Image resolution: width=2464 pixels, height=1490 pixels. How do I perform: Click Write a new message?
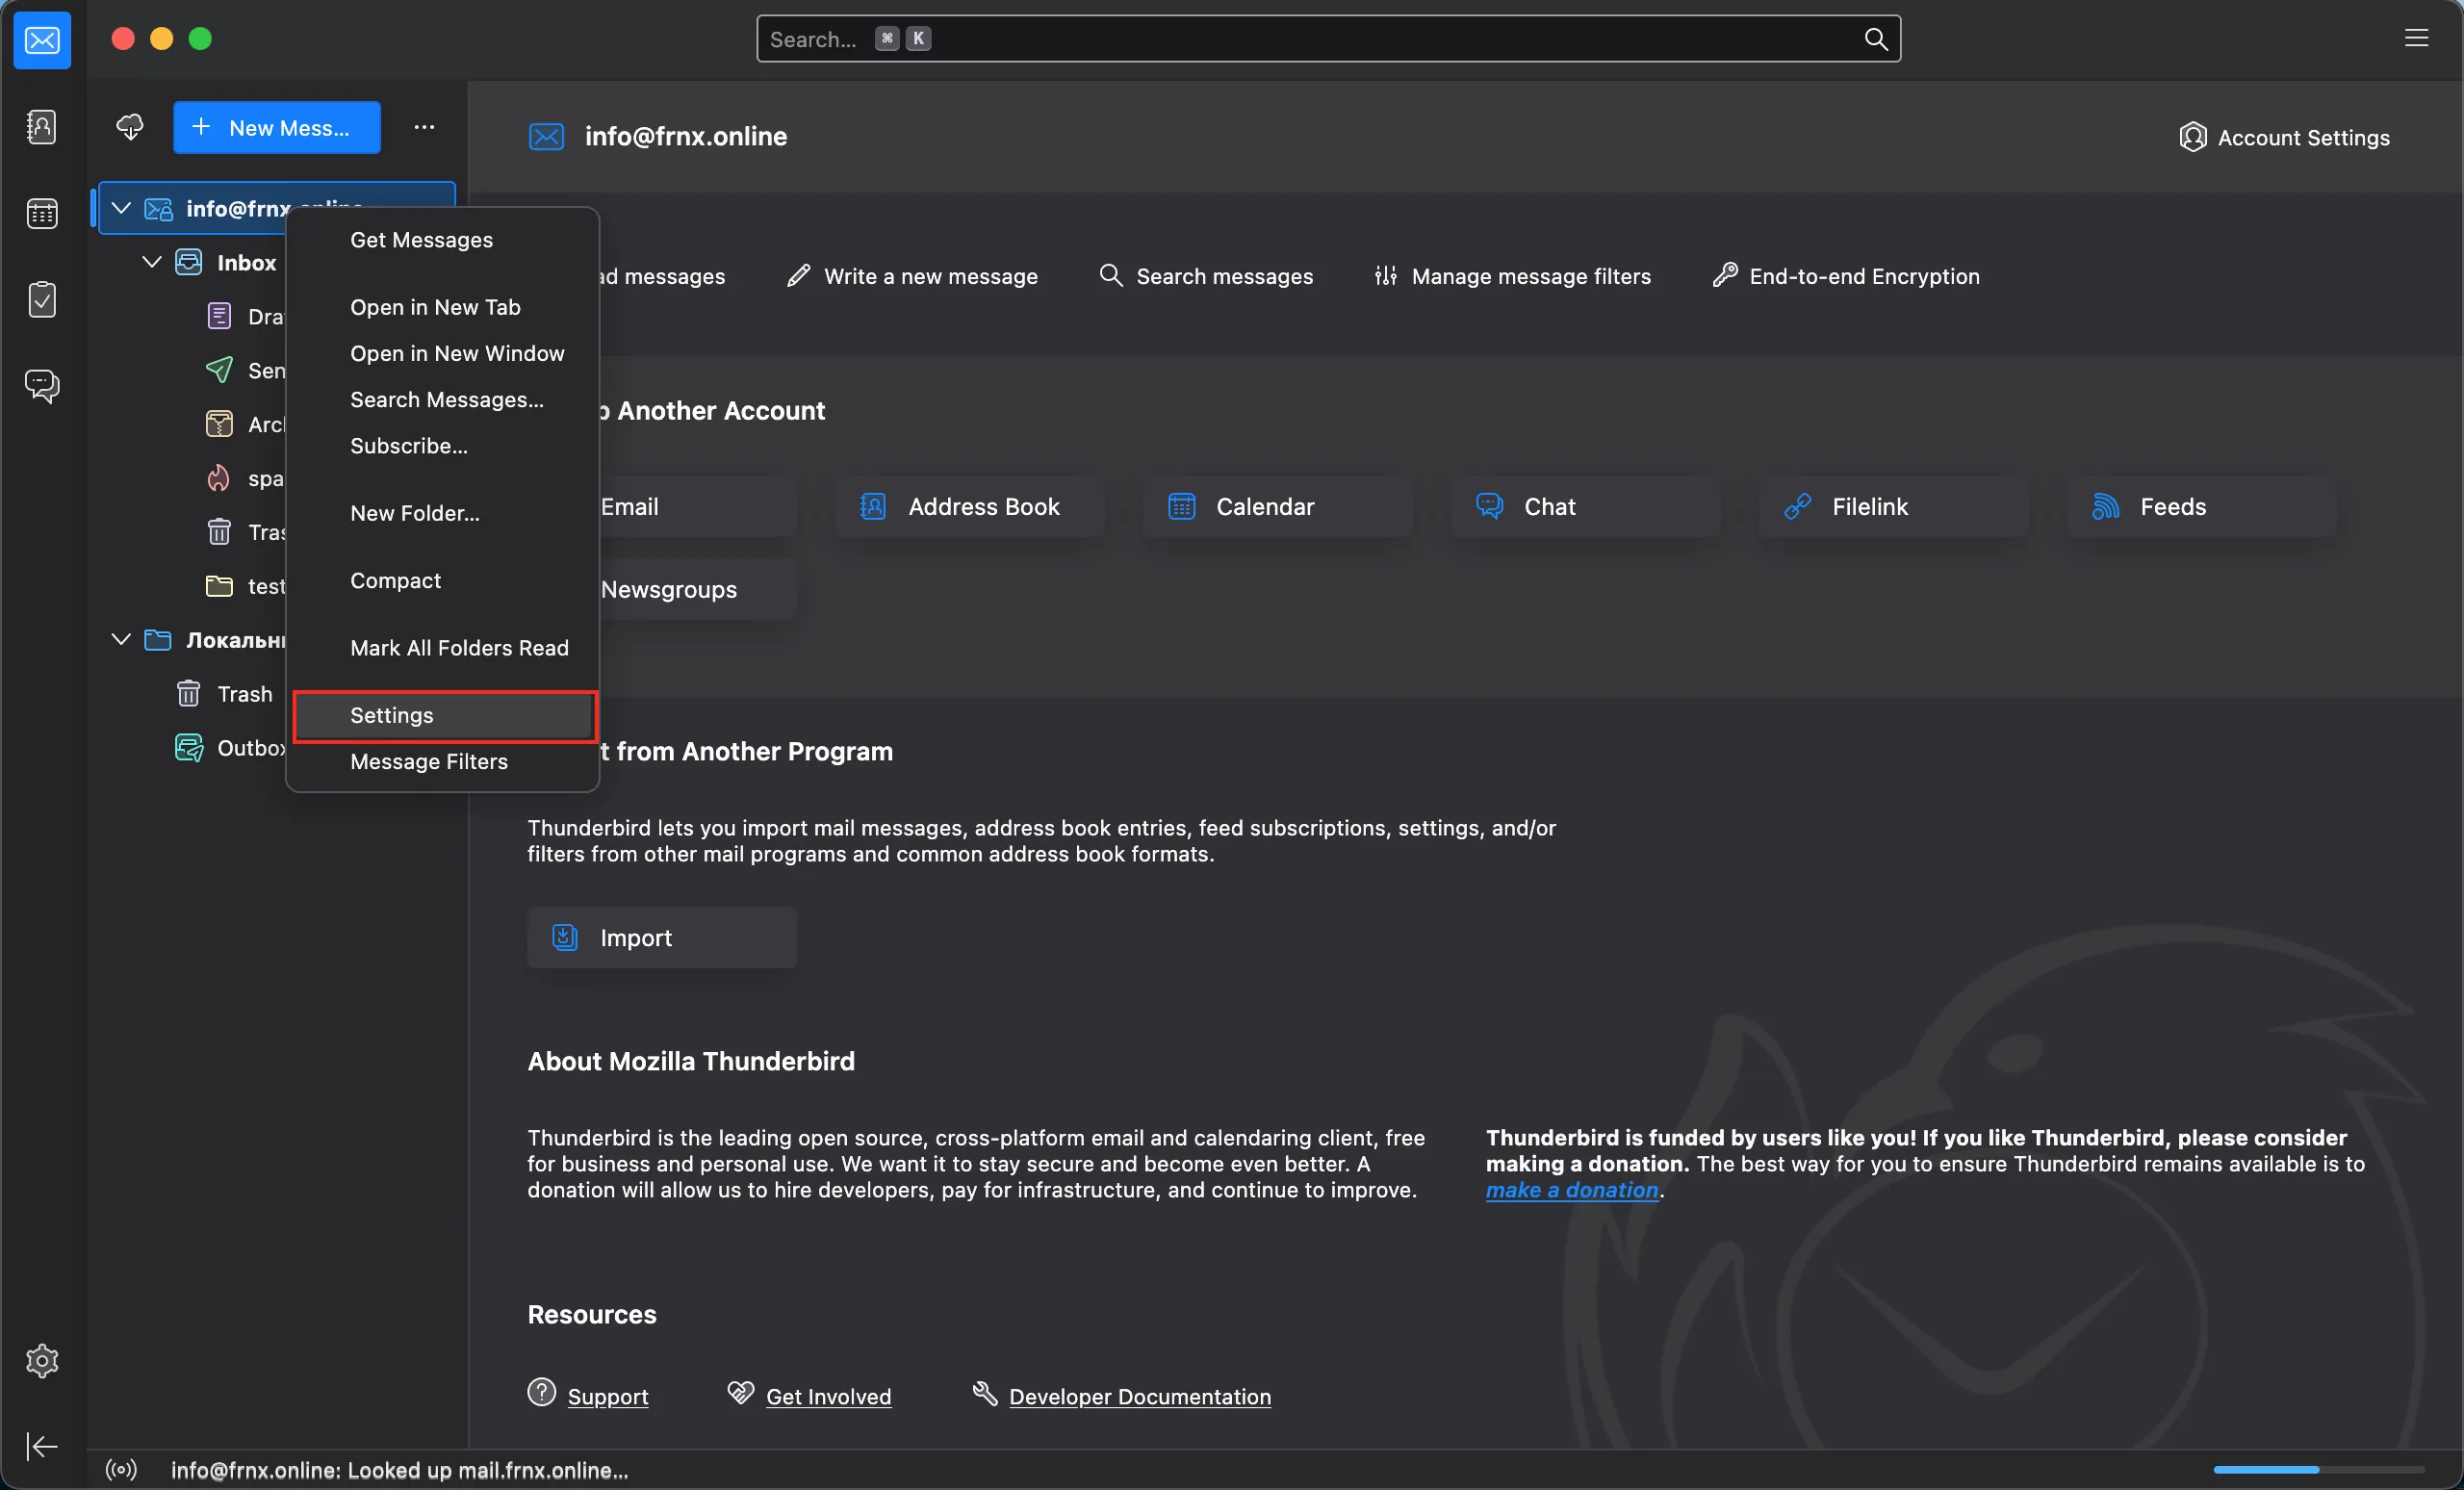click(912, 276)
